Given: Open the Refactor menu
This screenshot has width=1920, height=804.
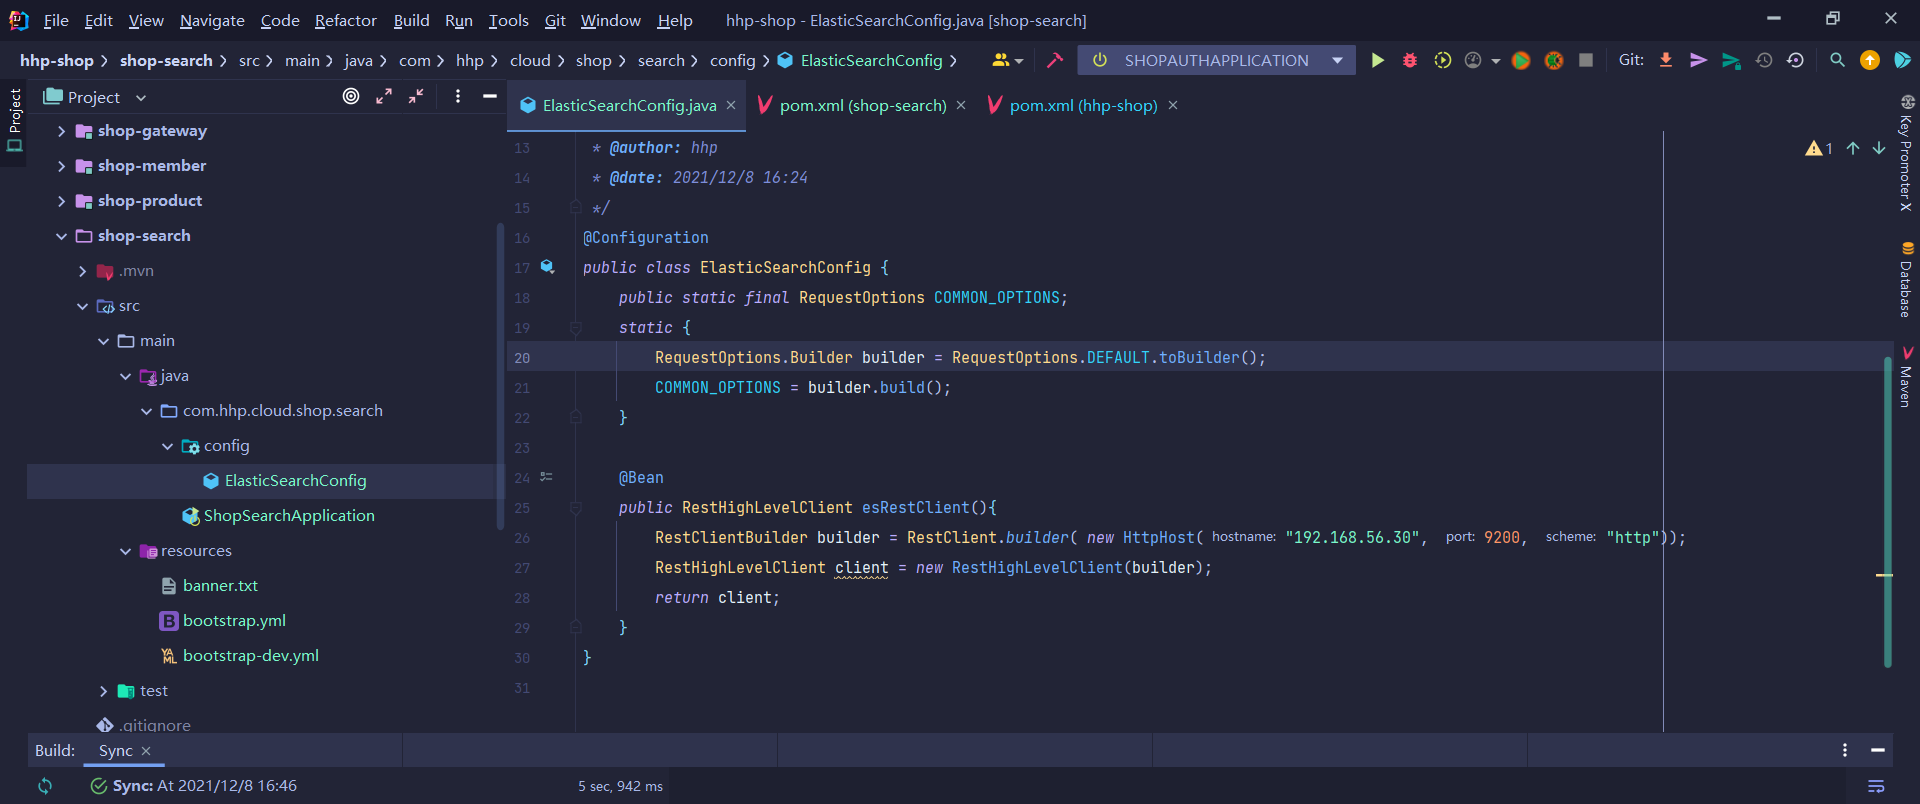Looking at the screenshot, I should (x=345, y=20).
